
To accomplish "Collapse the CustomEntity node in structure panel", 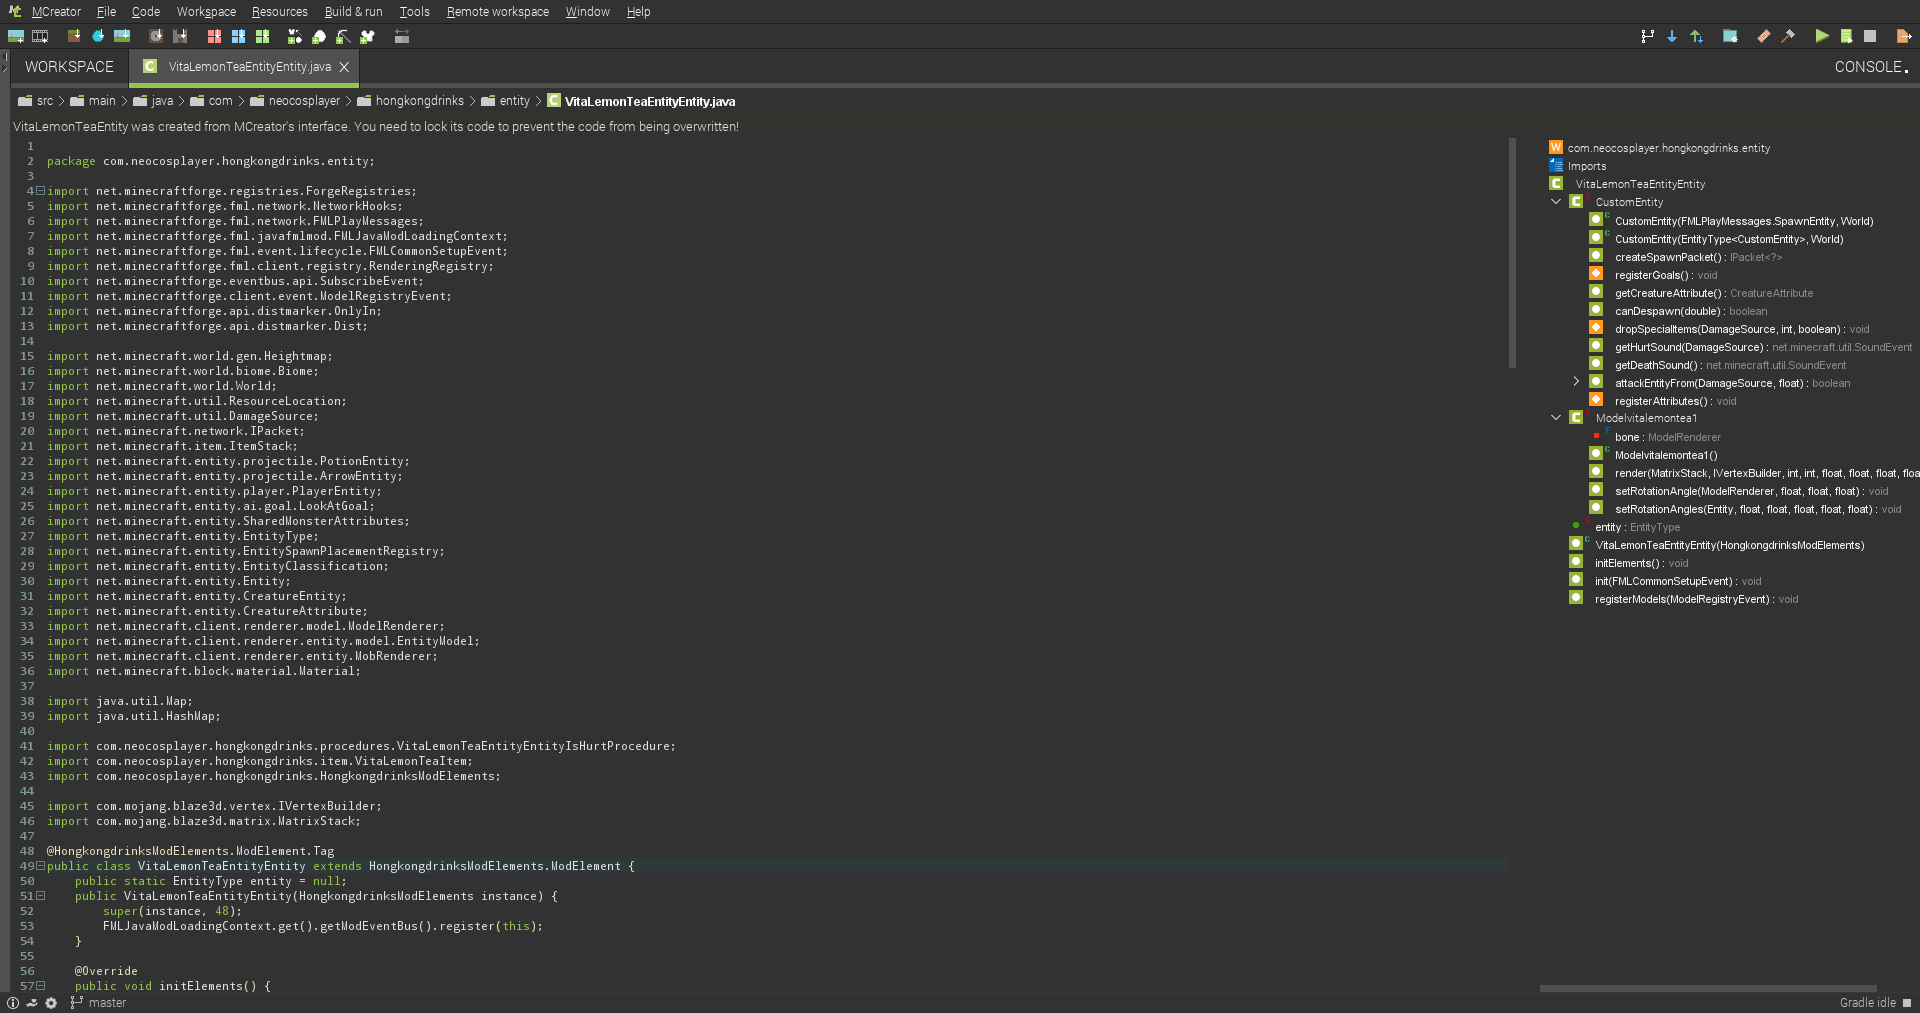I will [x=1556, y=201].
